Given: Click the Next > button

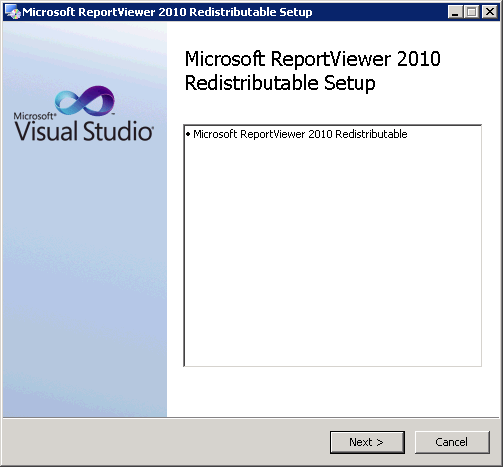Looking at the screenshot, I should 367,442.
